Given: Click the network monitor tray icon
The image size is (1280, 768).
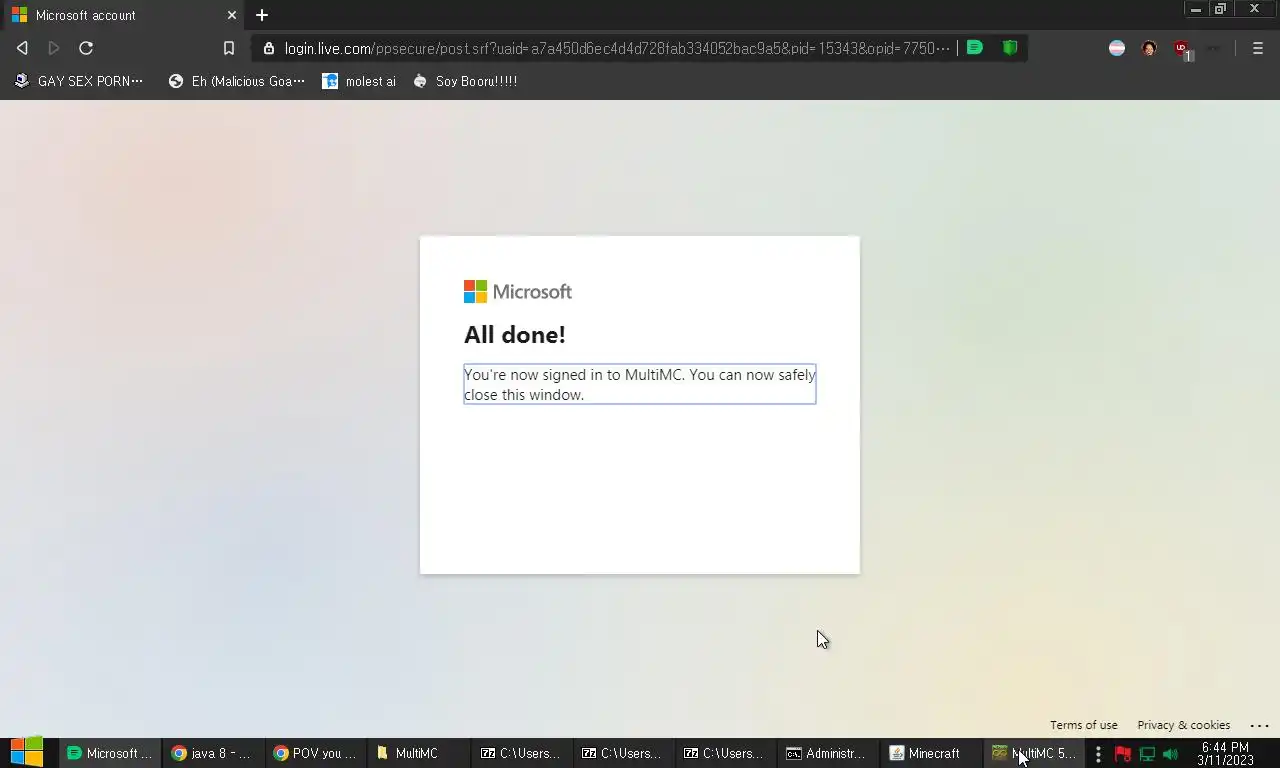Looking at the screenshot, I should pos(1147,754).
